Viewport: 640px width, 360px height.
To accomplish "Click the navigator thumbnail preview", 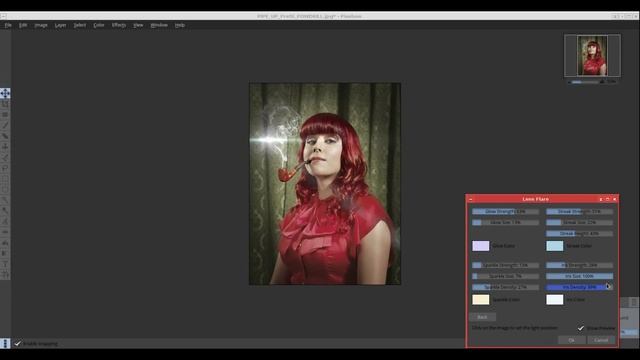I will point(592,56).
